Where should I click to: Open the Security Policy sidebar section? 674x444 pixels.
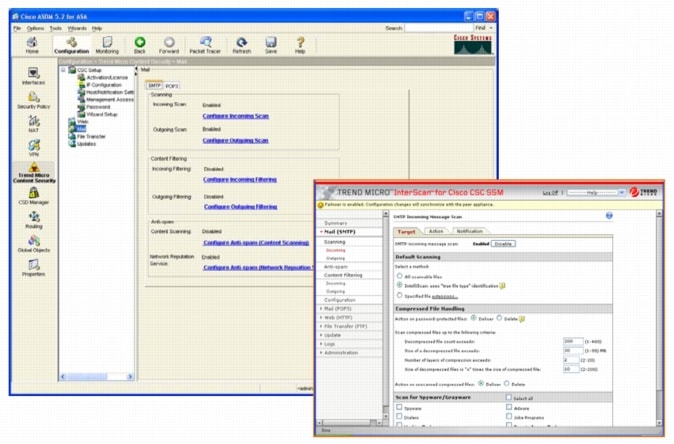point(34,100)
